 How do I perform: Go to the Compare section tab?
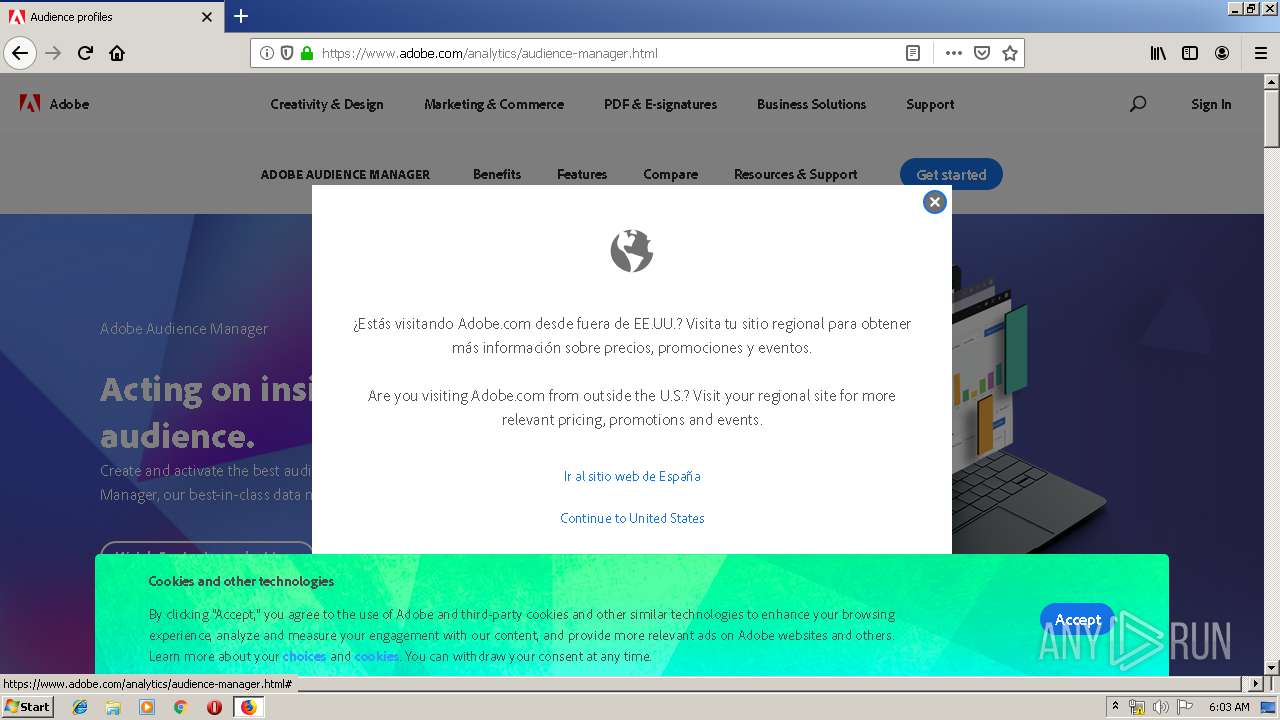click(670, 174)
